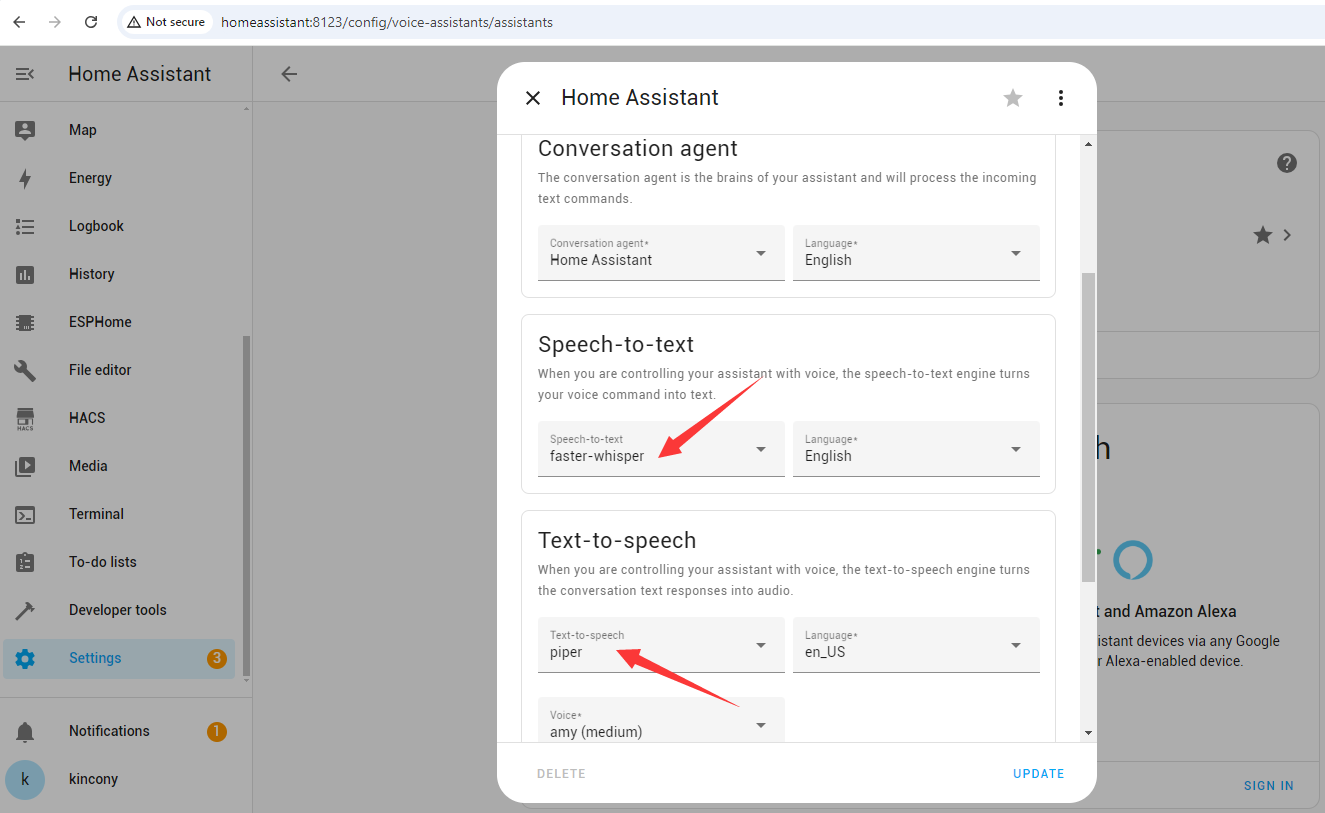
Task: Collapse the sidebar with the hamburger icon
Action: [x=25, y=74]
